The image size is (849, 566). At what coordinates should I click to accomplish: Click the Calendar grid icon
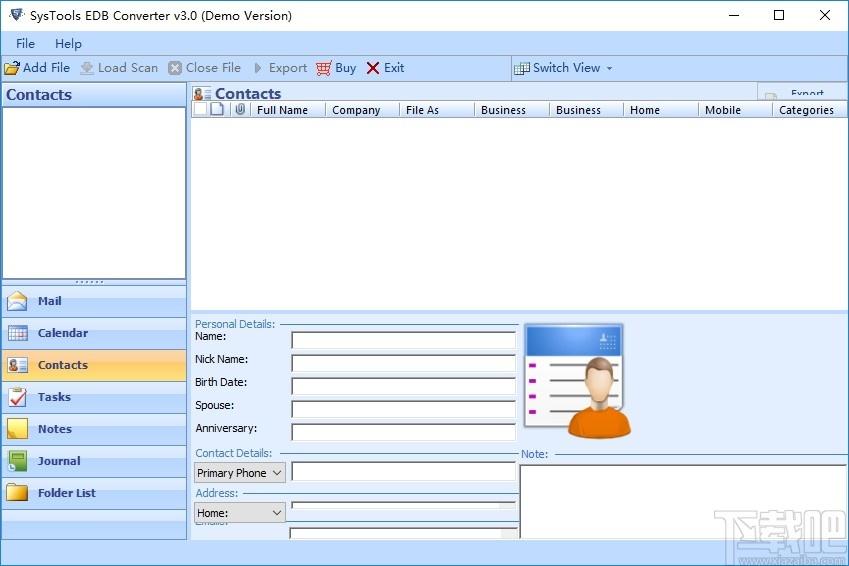pyautogui.click(x=17, y=333)
